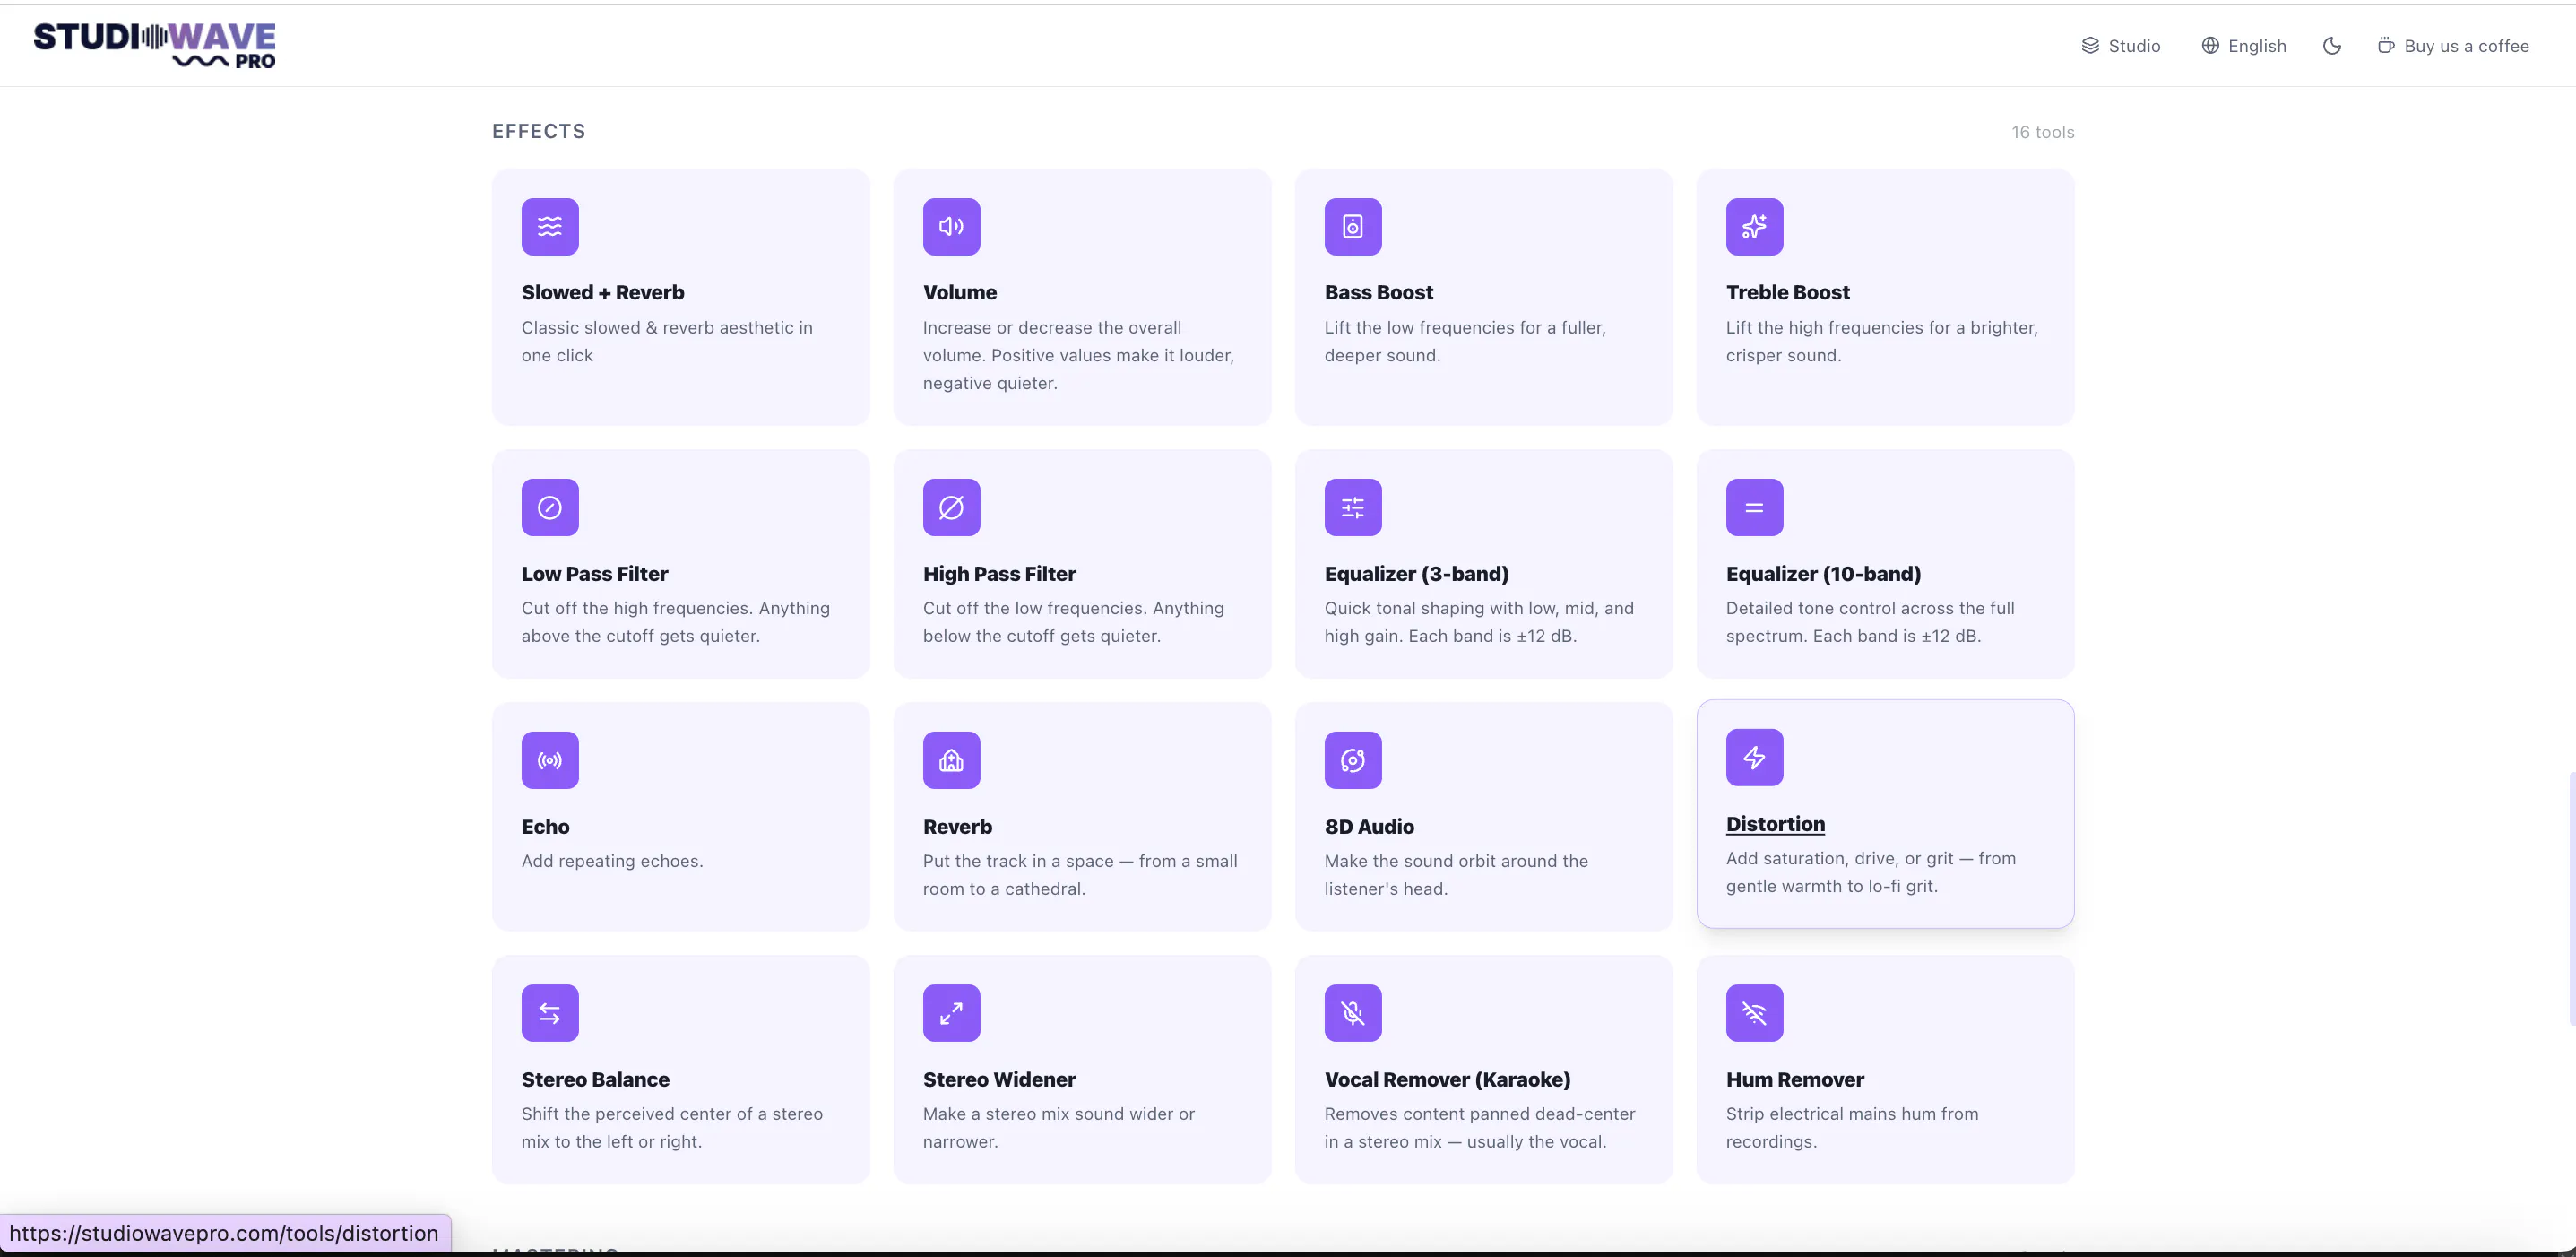Image resolution: width=2576 pixels, height=1257 pixels.
Task: Click 'Add saturation, drive, or grit' description
Action: coord(1871,872)
